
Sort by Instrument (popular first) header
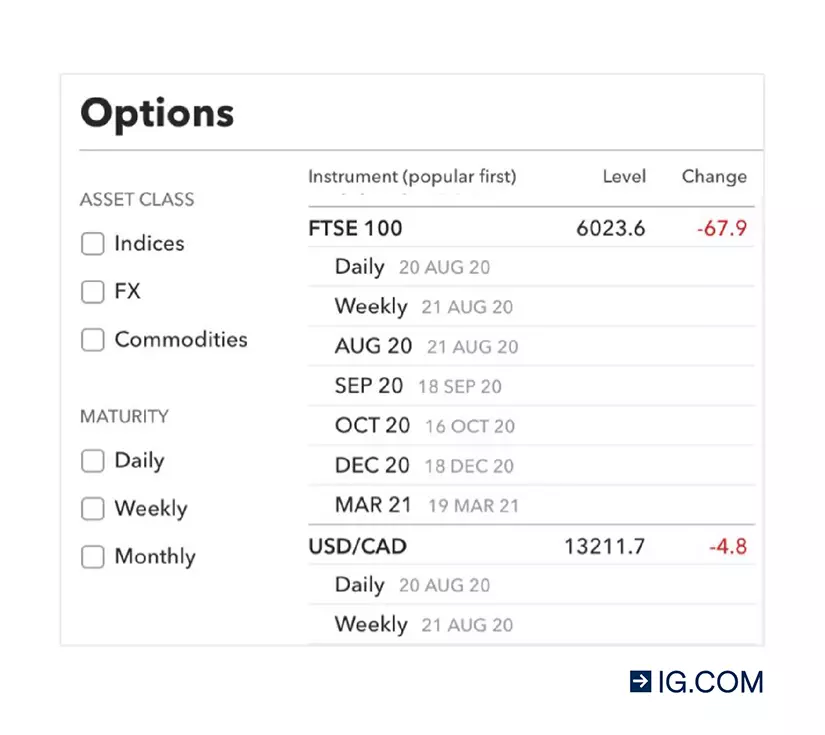coord(412,177)
